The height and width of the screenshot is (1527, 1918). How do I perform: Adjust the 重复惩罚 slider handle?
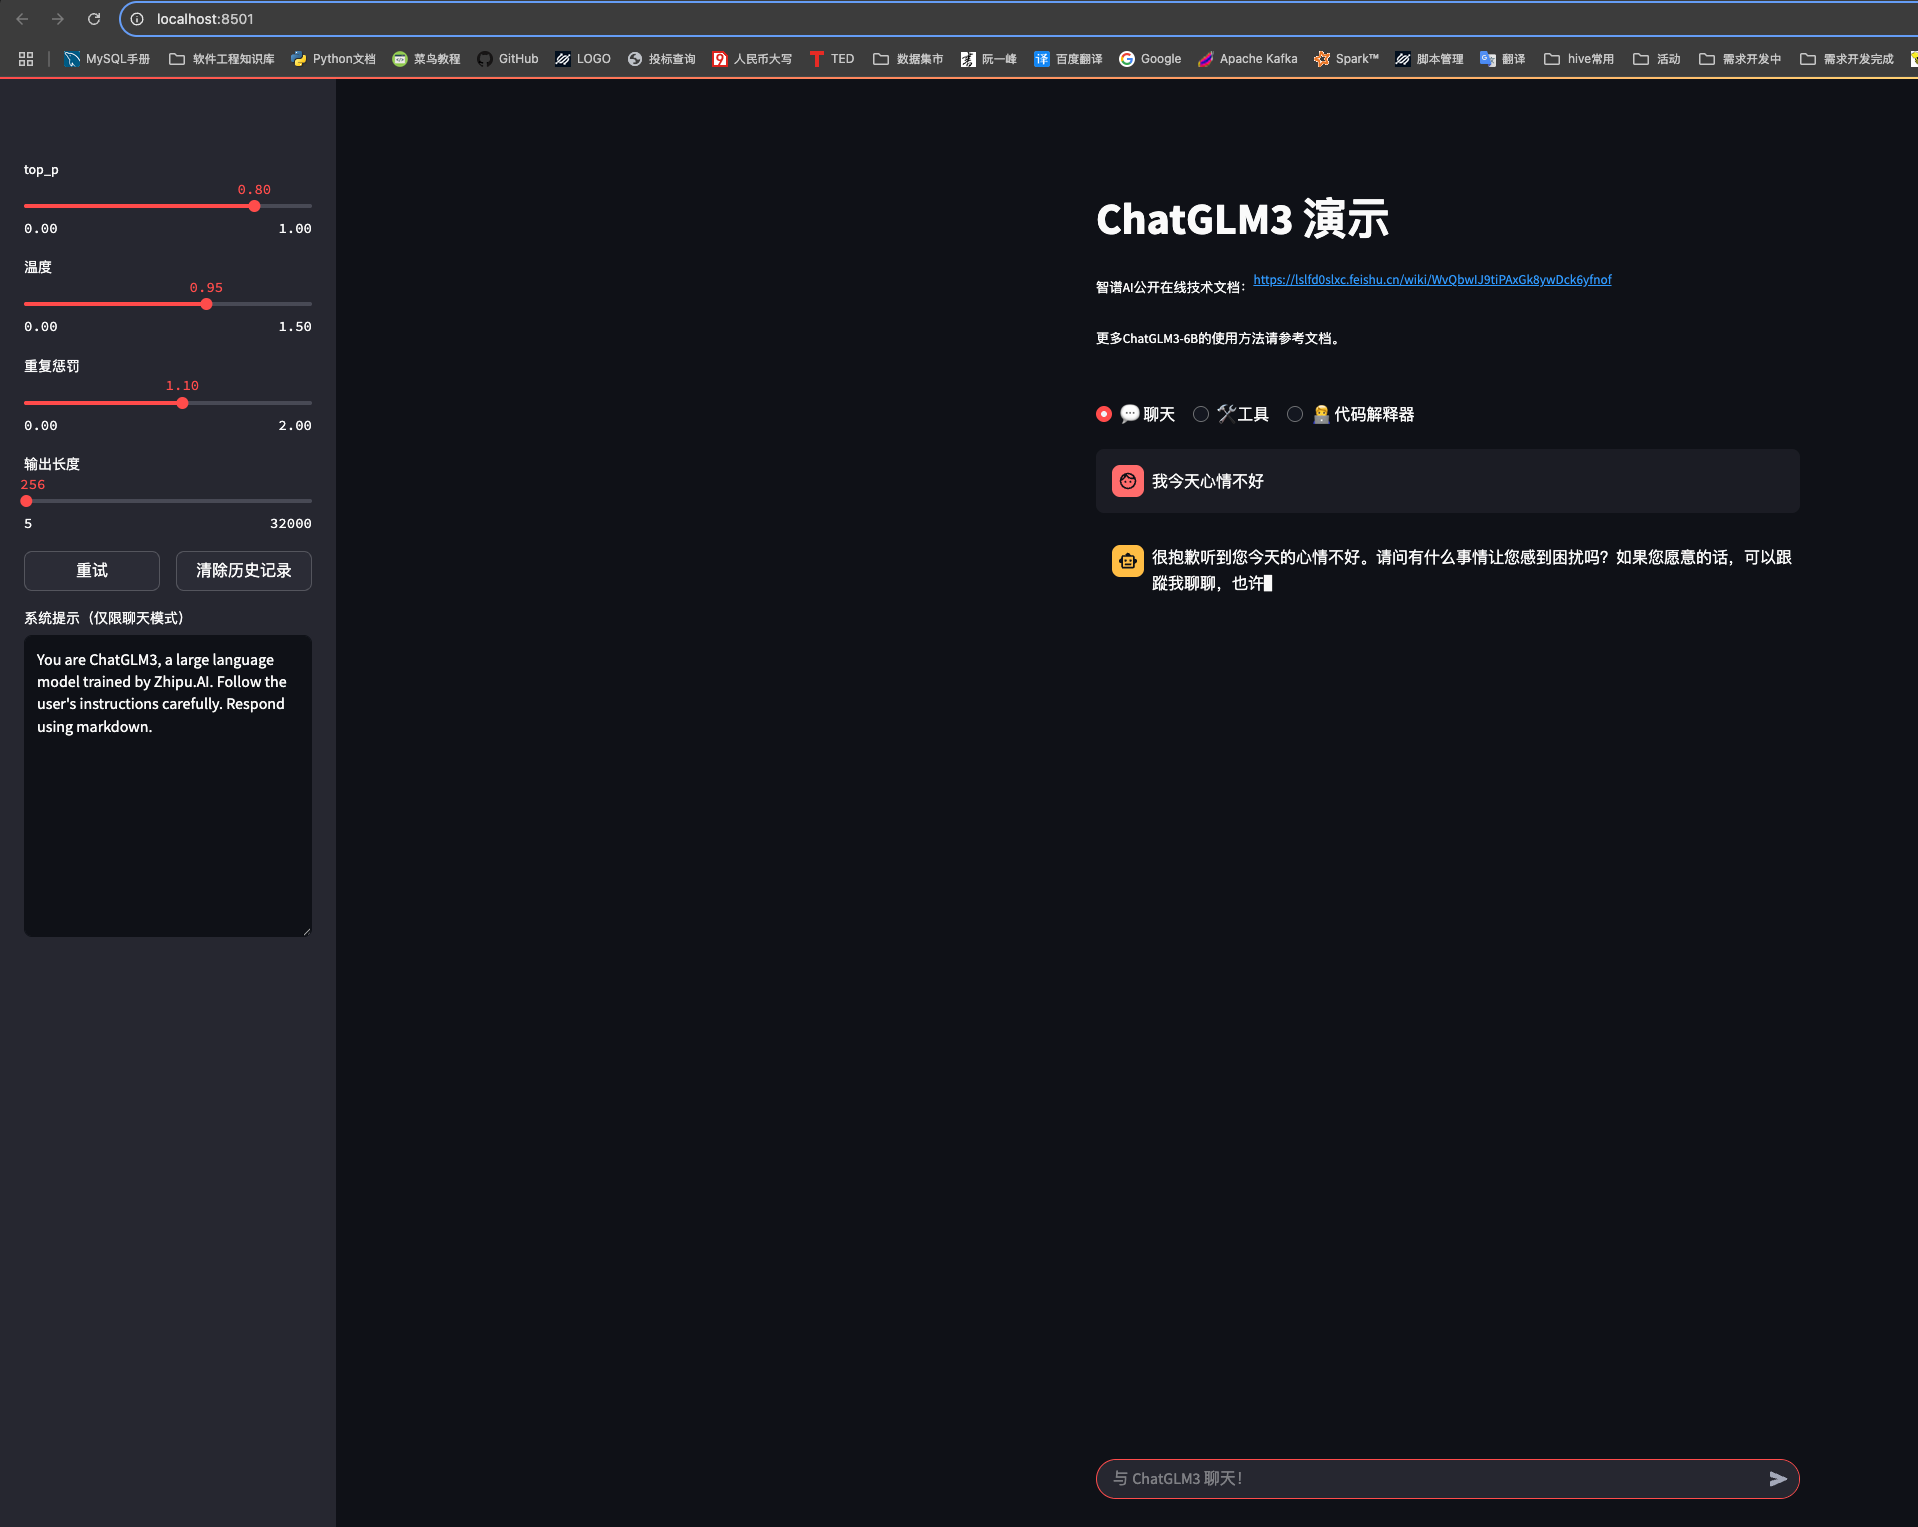tap(182, 403)
